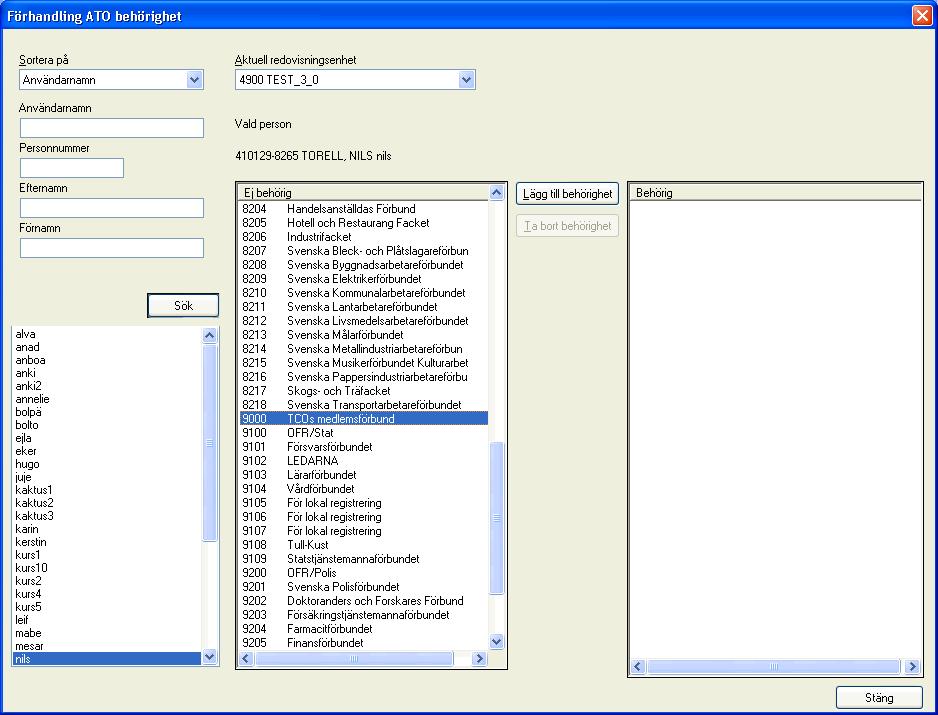The height and width of the screenshot is (715, 938).
Task: Click the Behörig horizontal scrollbar thumb
Action: coord(773,666)
